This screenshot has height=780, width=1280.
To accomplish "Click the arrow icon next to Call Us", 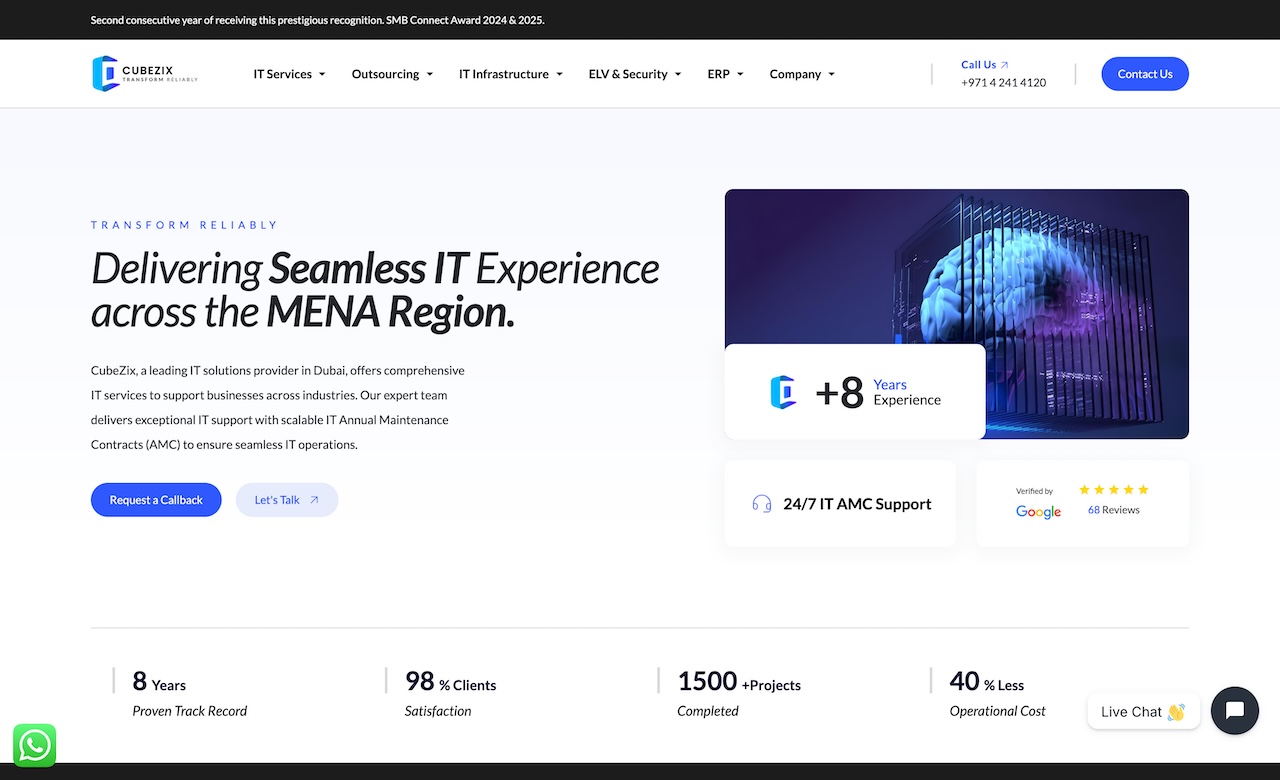I will pyautogui.click(x=1005, y=65).
